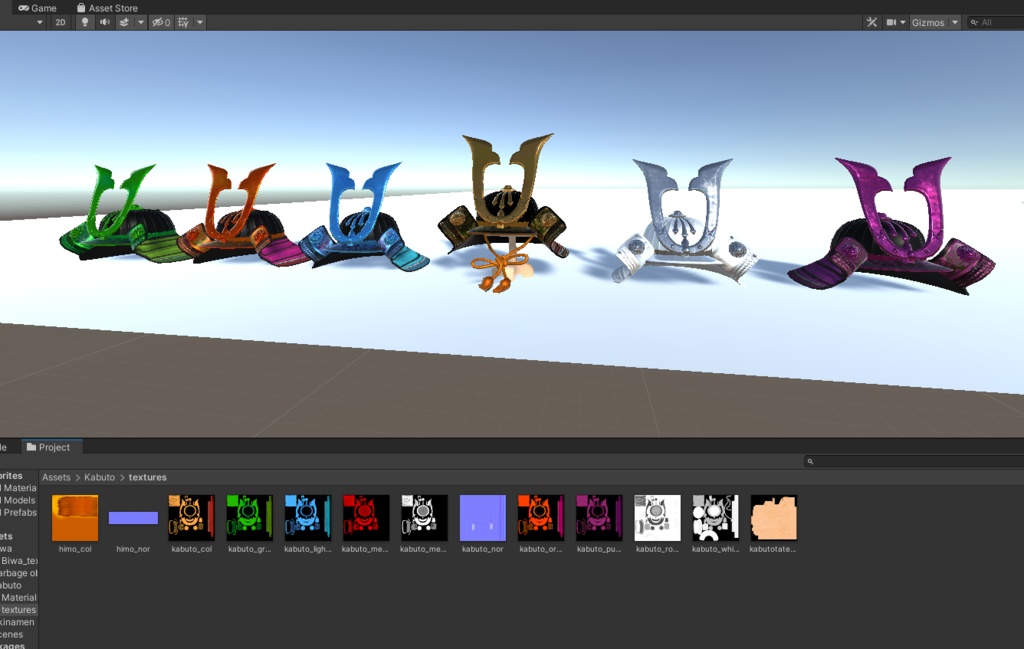
Task: Select Material folder in tree
Action: click(x=18, y=597)
